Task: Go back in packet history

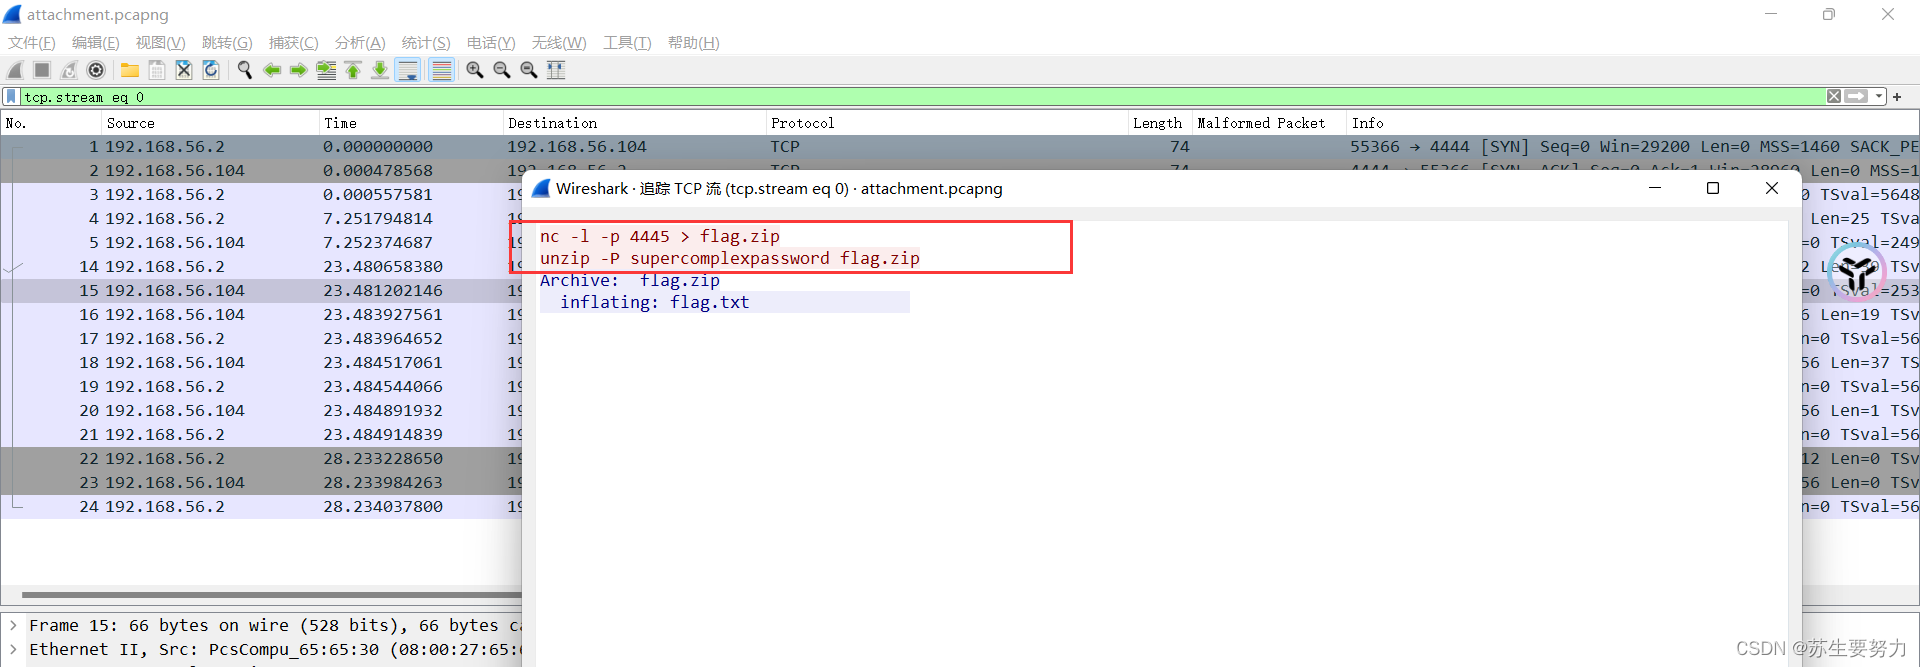Action: click(x=271, y=70)
